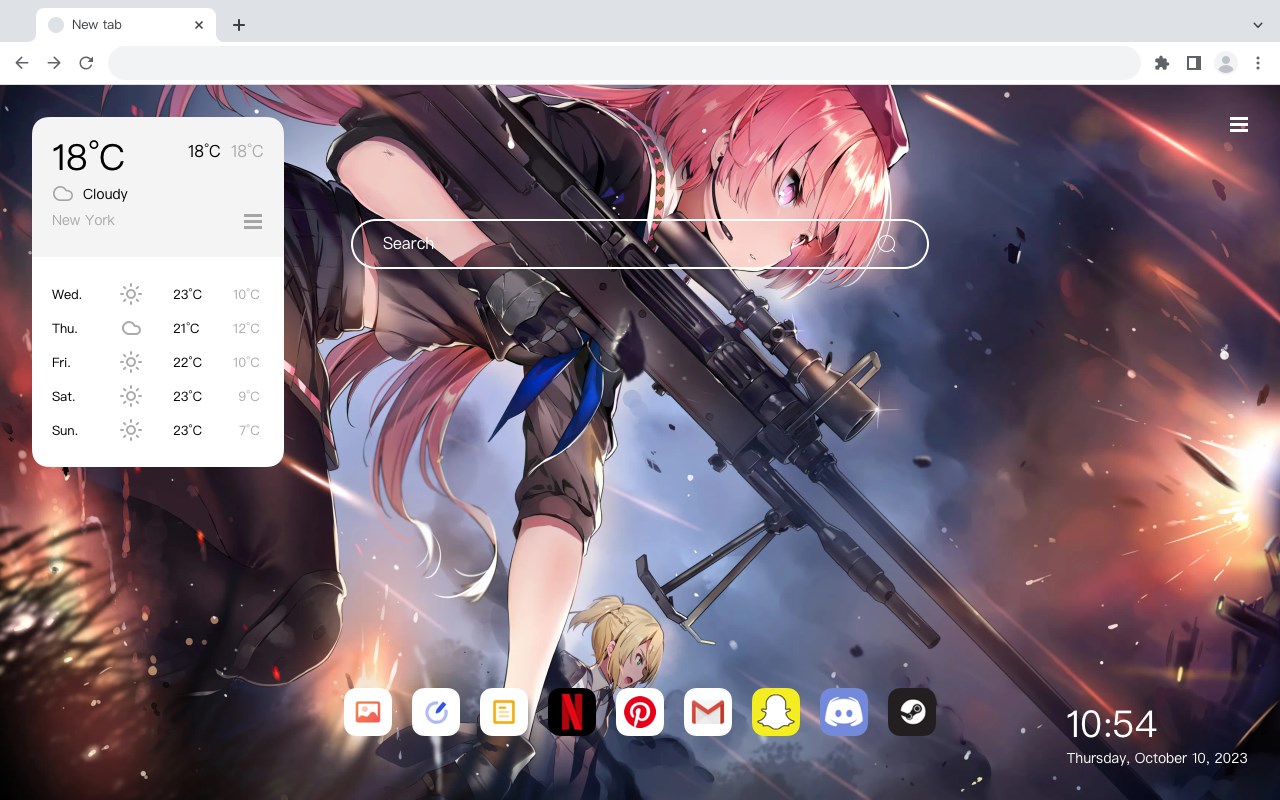Screen dimensions: 1280x800
Task: Launch the Steam shortcut
Action: [912, 712]
